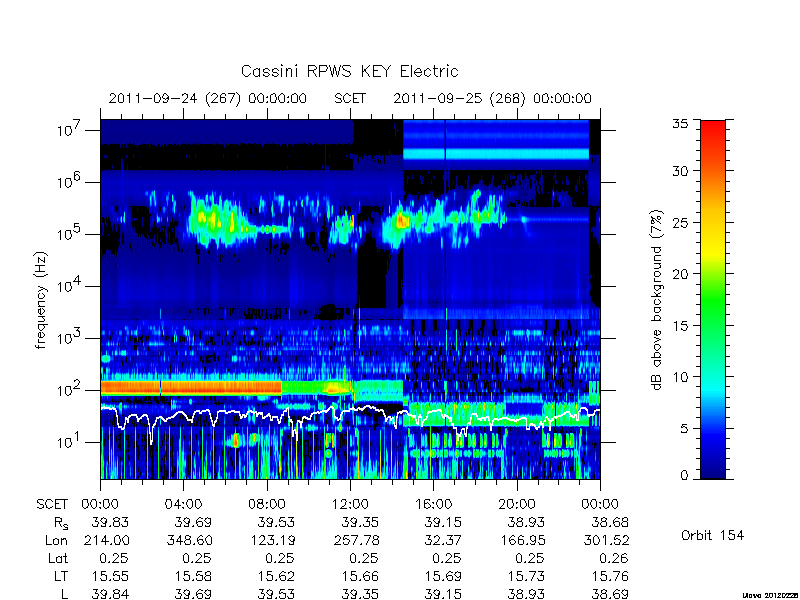The width and height of the screenshot is (800, 600).
Task: Click the green middle of the colorbar
Action: [713, 301]
